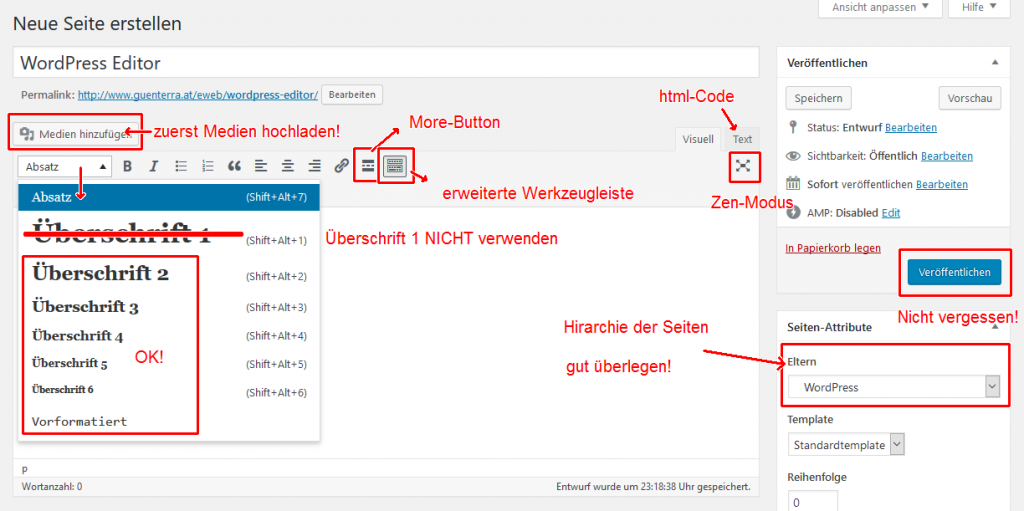Screen dimensions: 1024x511
Task: Toggle the extended toolbar (kitchen sink)
Action: tap(394, 167)
